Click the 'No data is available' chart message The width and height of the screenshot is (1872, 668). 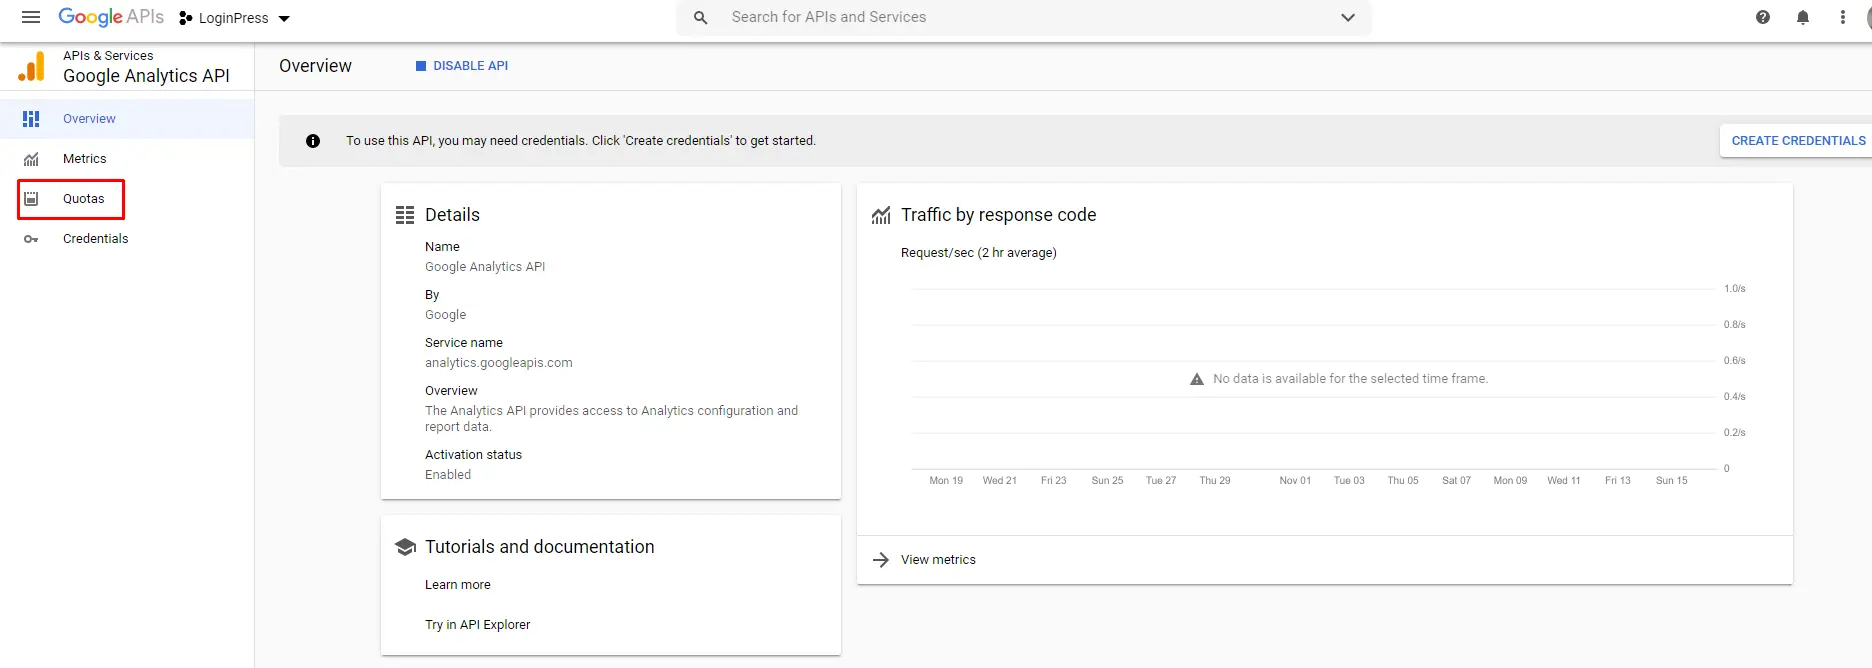[1350, 379]
